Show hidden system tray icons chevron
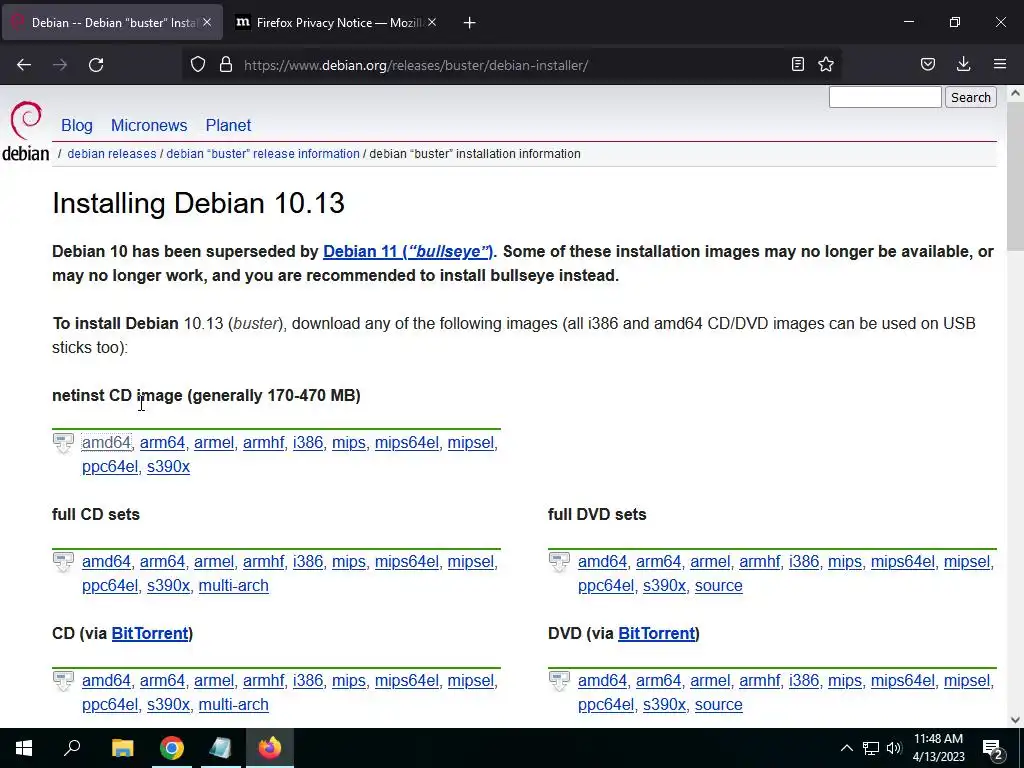This screenshot has width=1024, height=768. tap(846, 748)
